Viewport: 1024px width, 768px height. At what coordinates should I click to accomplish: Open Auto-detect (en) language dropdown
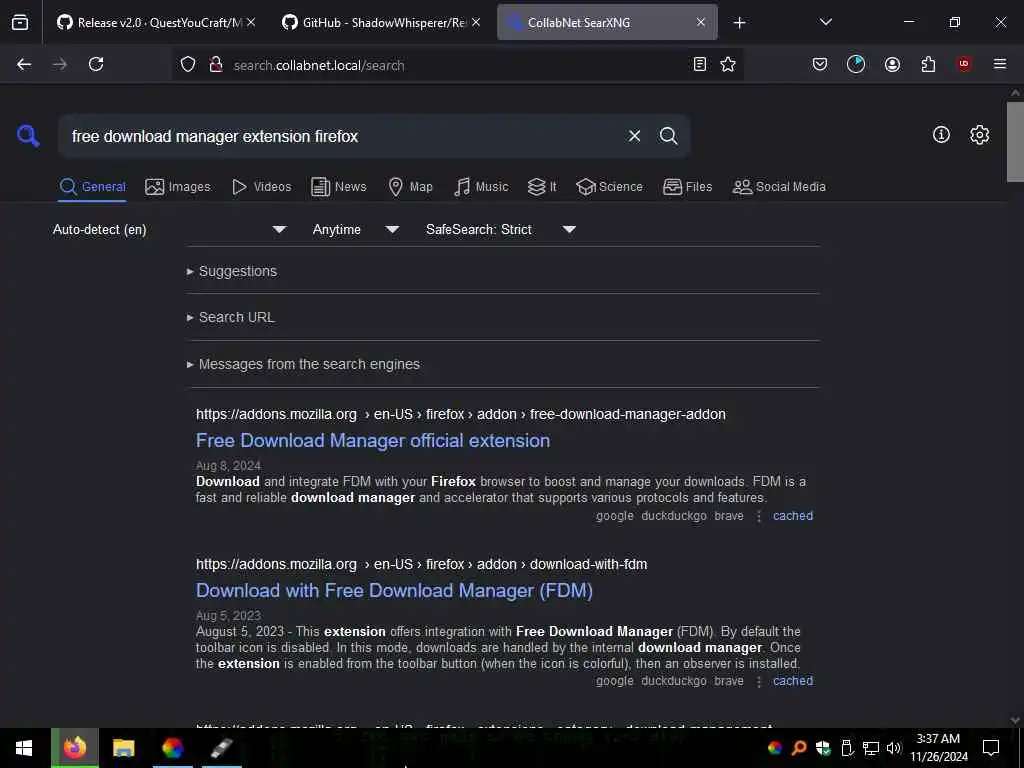170,229
